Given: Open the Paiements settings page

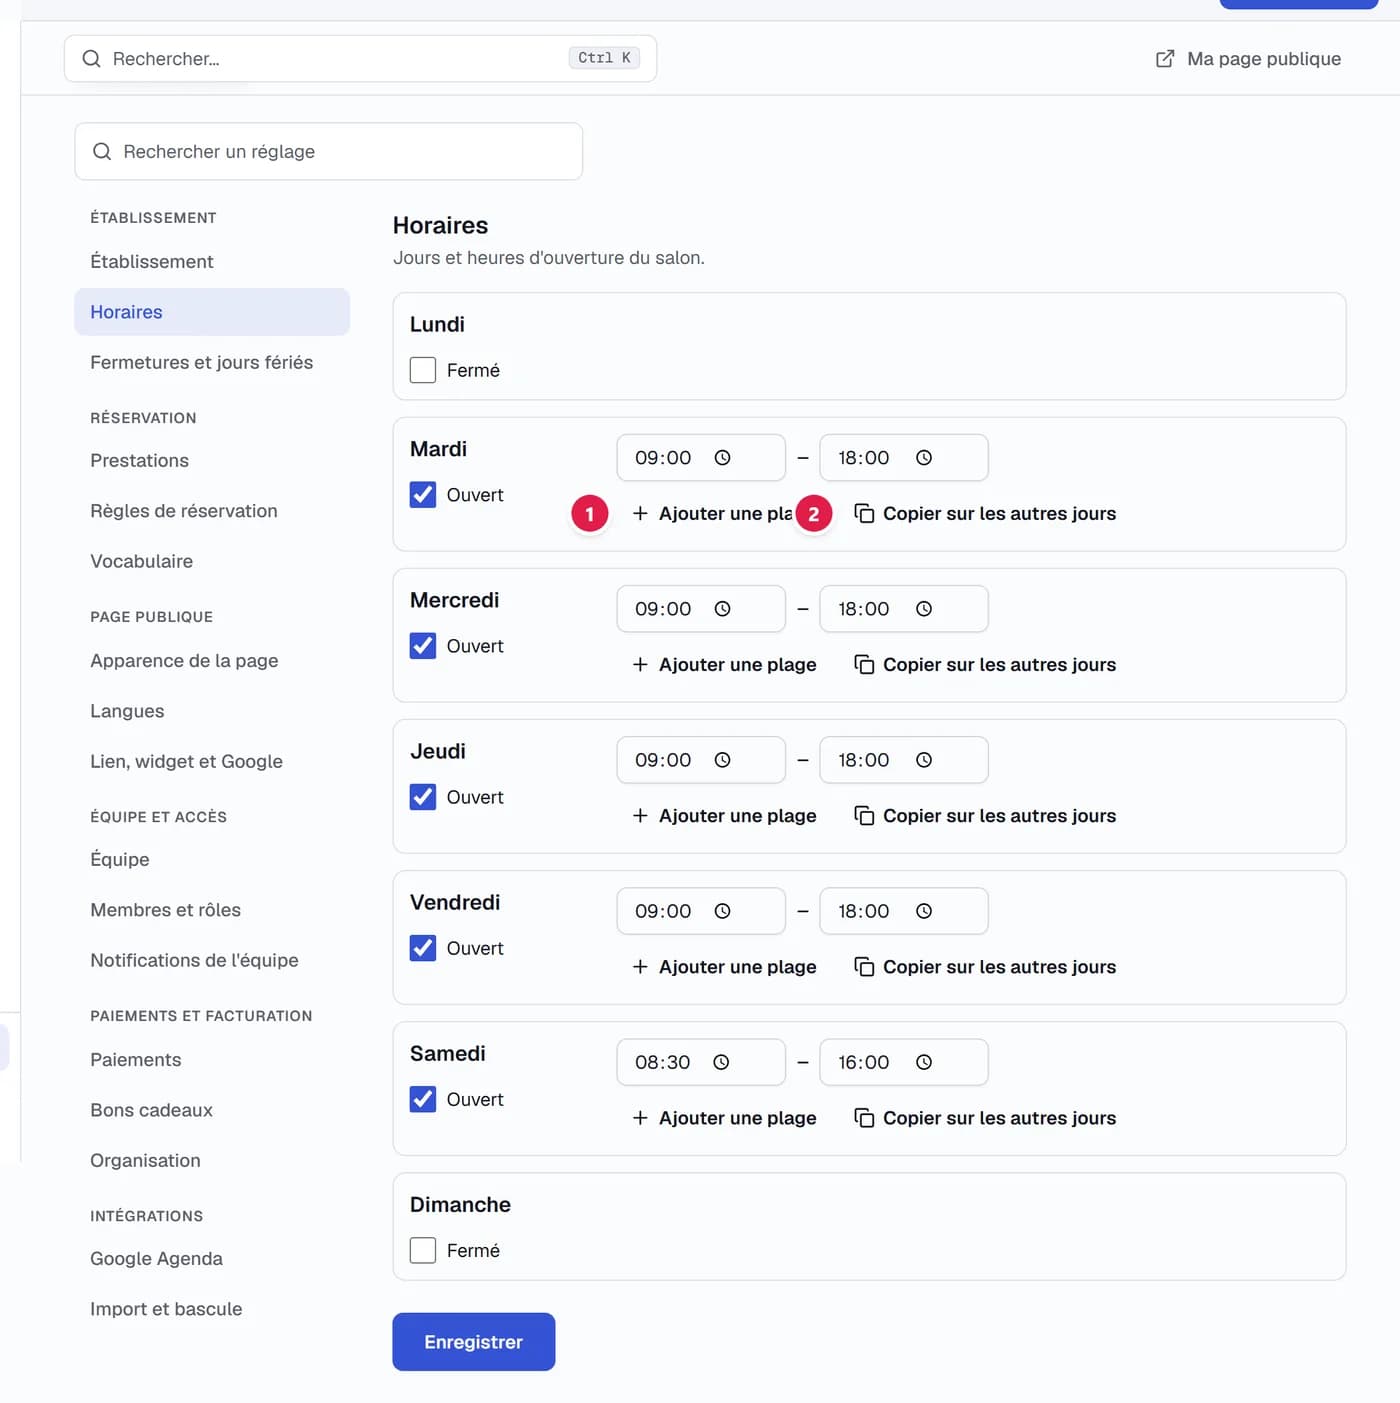Looking at the screenshot, I should pyautogui.click(x=212, y=1060).
